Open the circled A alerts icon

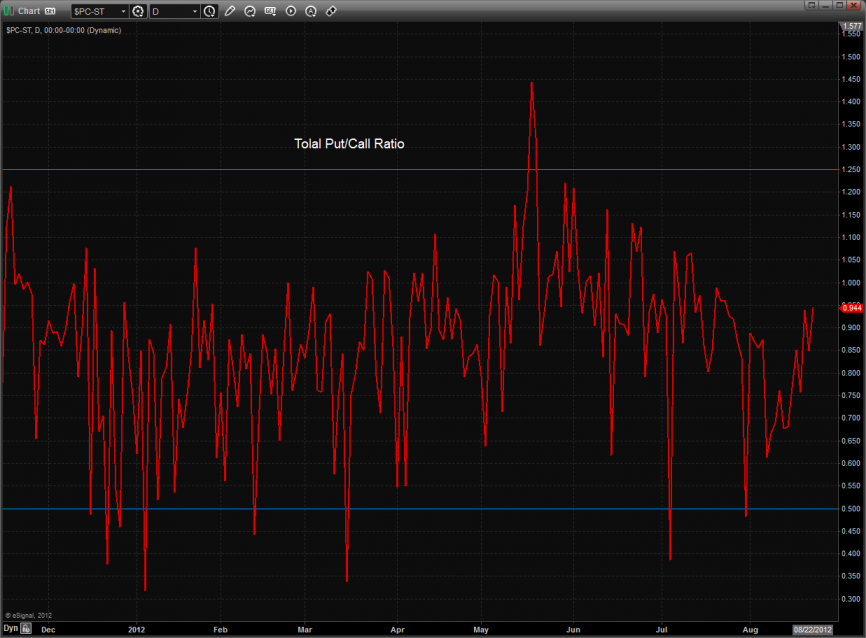[311, 12]
